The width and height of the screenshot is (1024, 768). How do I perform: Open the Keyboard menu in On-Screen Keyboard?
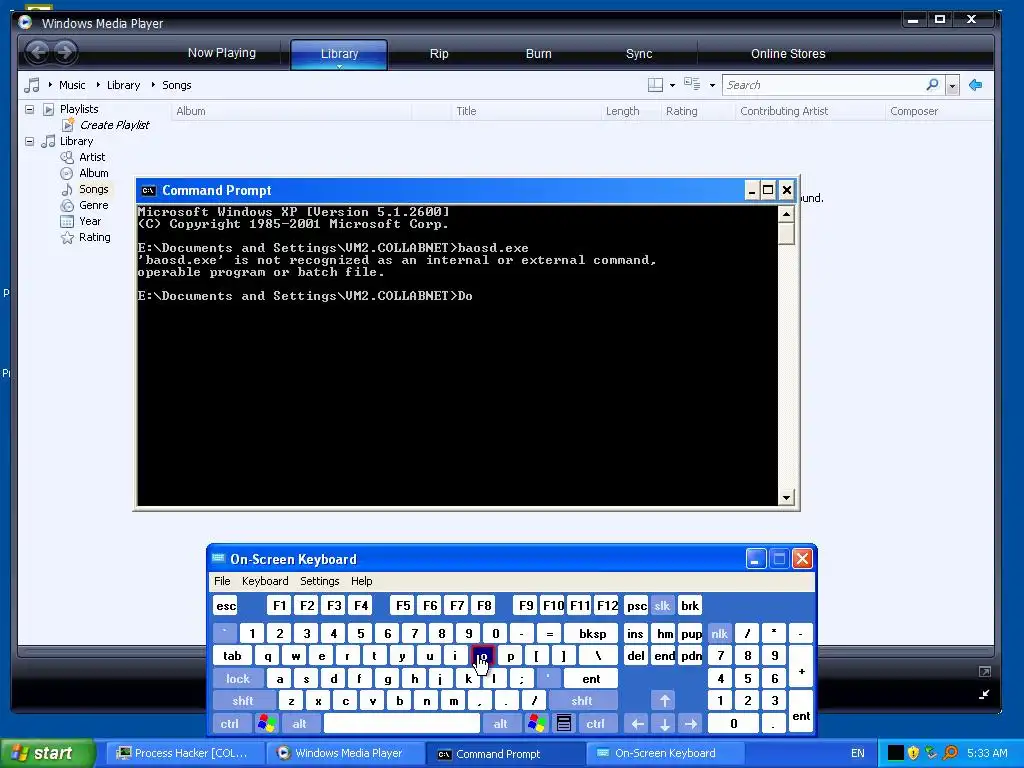(x=264, y=581)
